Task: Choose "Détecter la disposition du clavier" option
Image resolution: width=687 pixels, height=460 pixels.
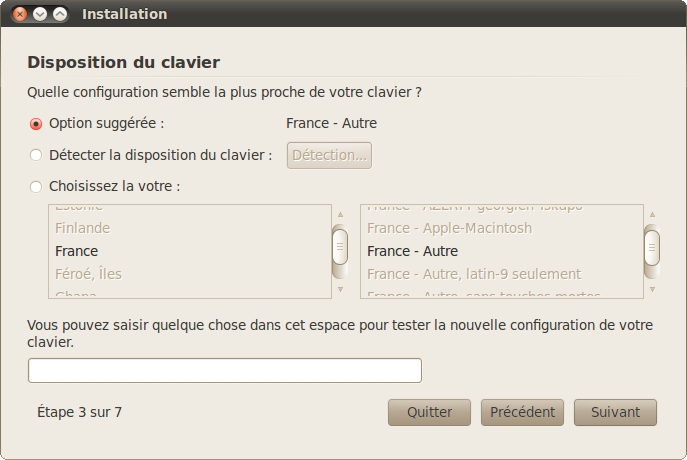Action: (37, 155)
